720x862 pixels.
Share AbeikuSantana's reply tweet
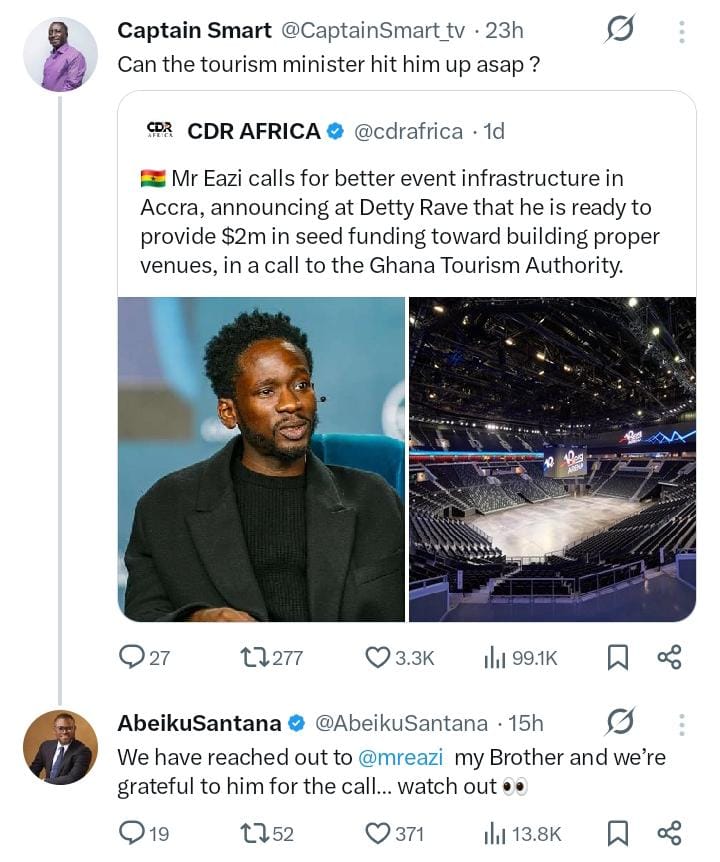pos(669,833)
